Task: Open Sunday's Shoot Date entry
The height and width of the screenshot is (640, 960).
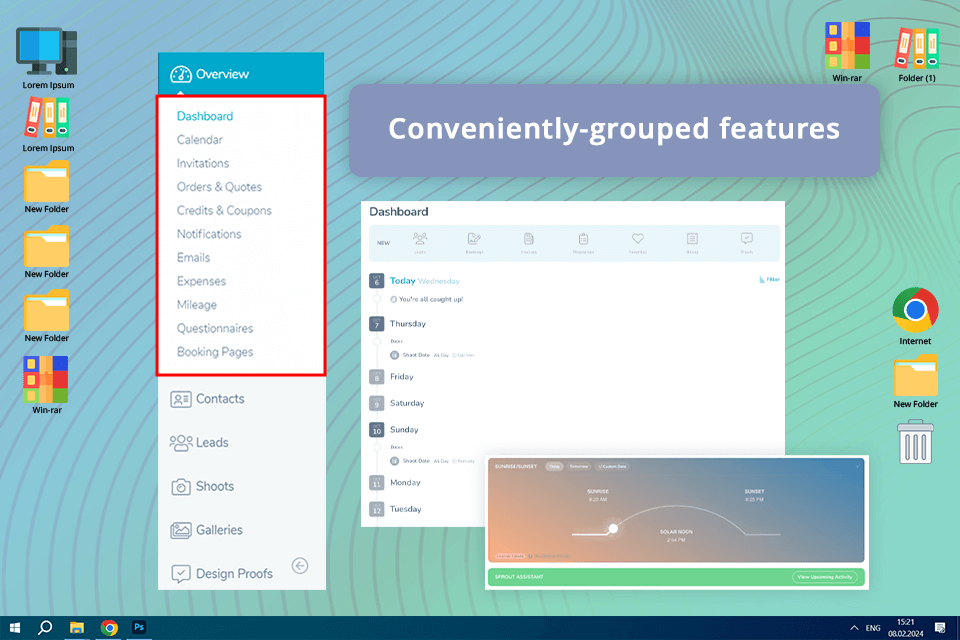Action: pos(432,461)
